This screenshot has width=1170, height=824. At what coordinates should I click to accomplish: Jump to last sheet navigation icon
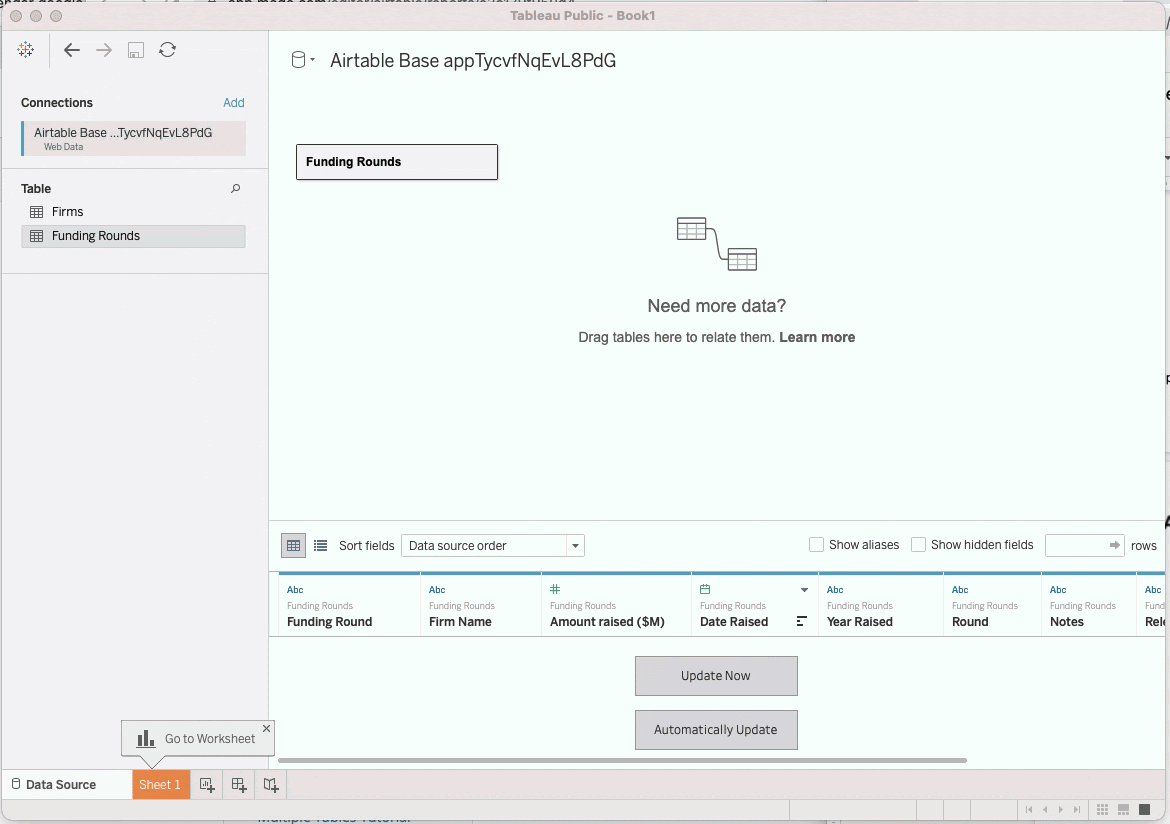[1077, 810]
